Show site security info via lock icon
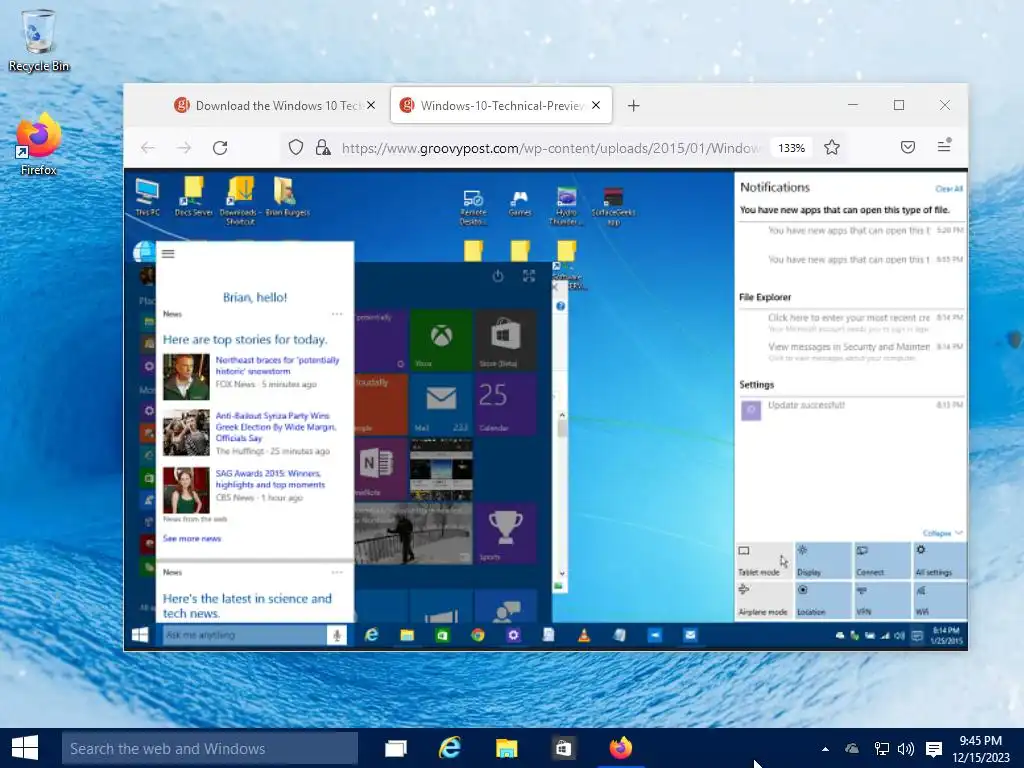The image size is (1024, 768). point(323,148)
